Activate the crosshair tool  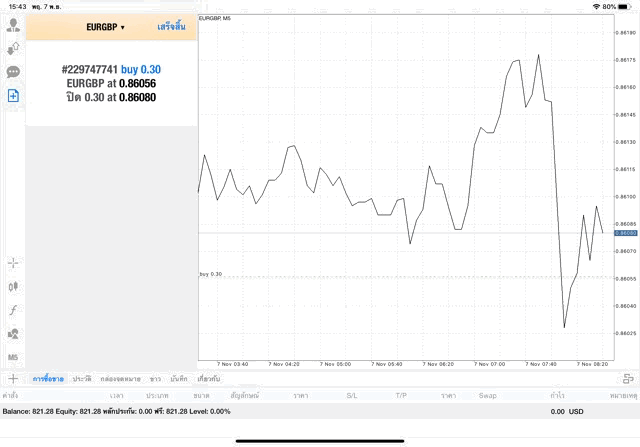(13, 263)
